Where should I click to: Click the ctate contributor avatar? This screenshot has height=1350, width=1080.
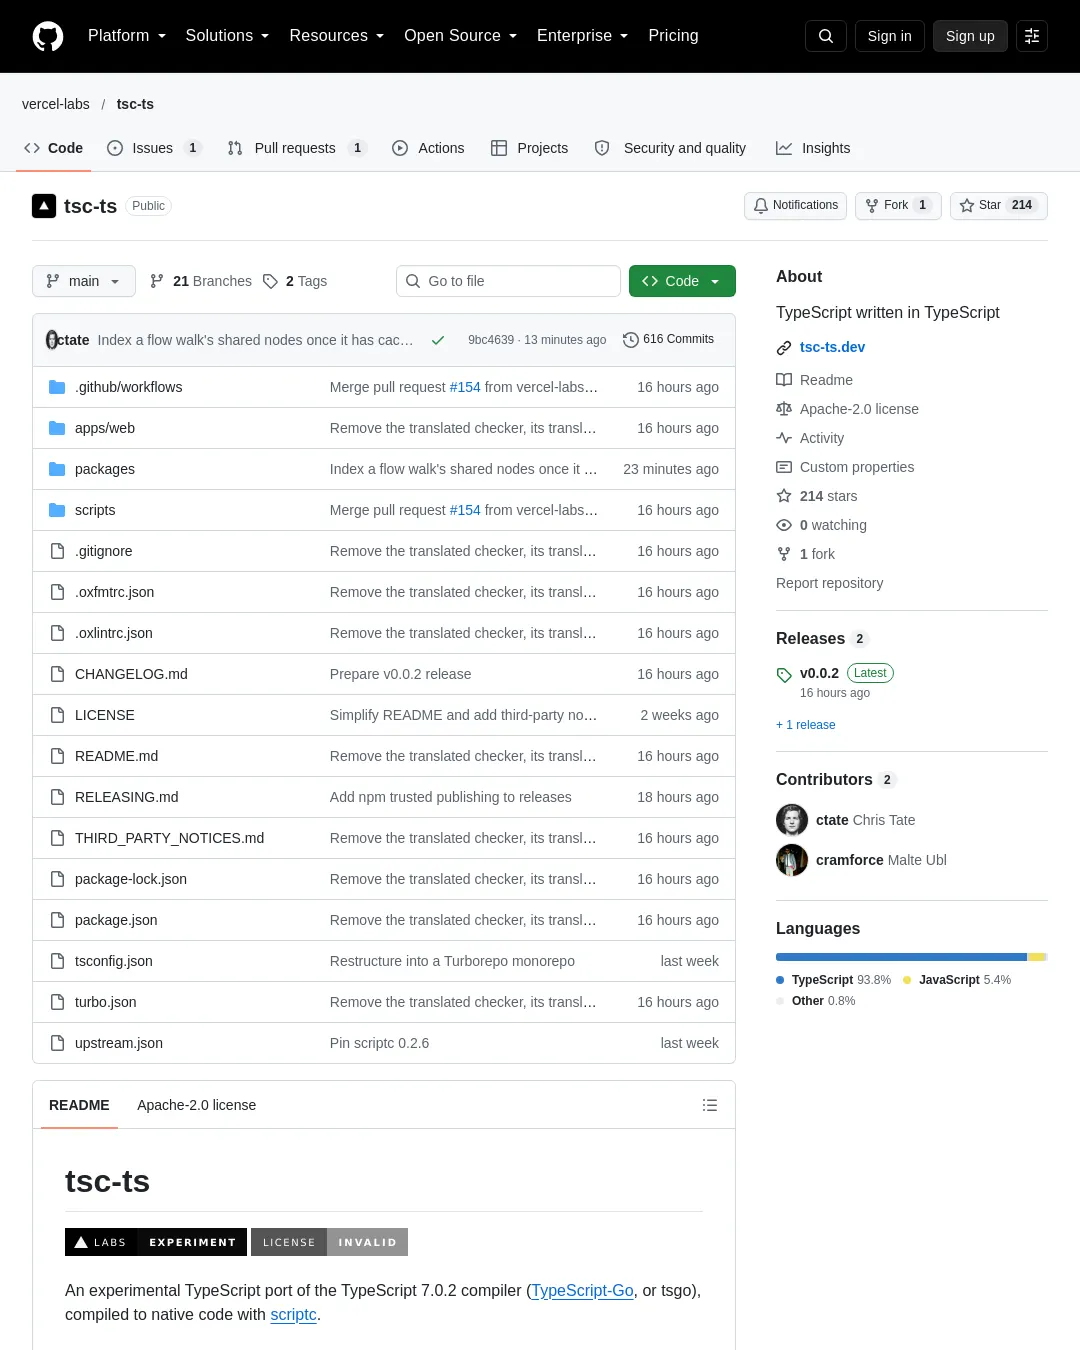click(x=792, y=820)
